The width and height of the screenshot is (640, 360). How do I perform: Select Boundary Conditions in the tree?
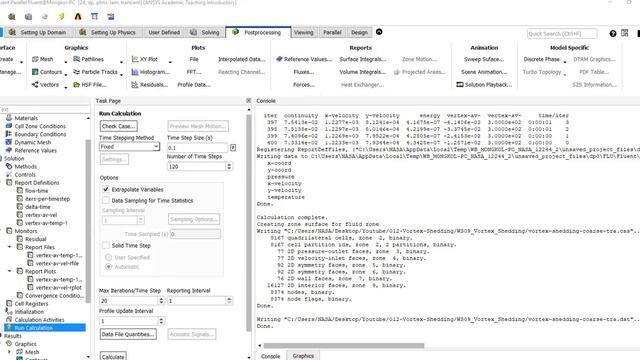coord(40,134)
